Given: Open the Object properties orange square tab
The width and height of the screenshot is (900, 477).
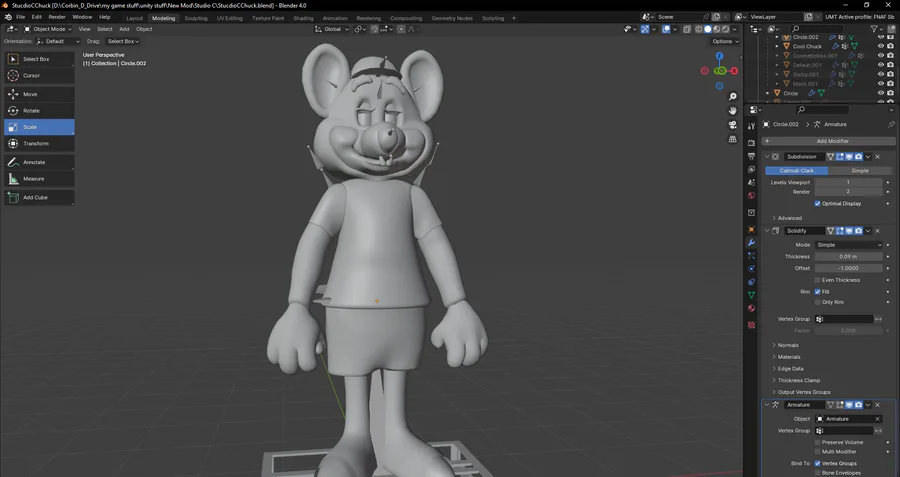Looking at the screenshot, I should pyautogui.click(x=751, y=229).
